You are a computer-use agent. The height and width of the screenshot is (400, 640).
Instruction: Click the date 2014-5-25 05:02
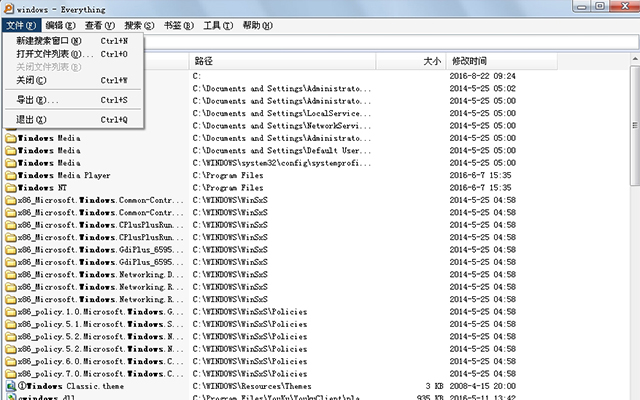pyautogui.click(x=482, y=89)
